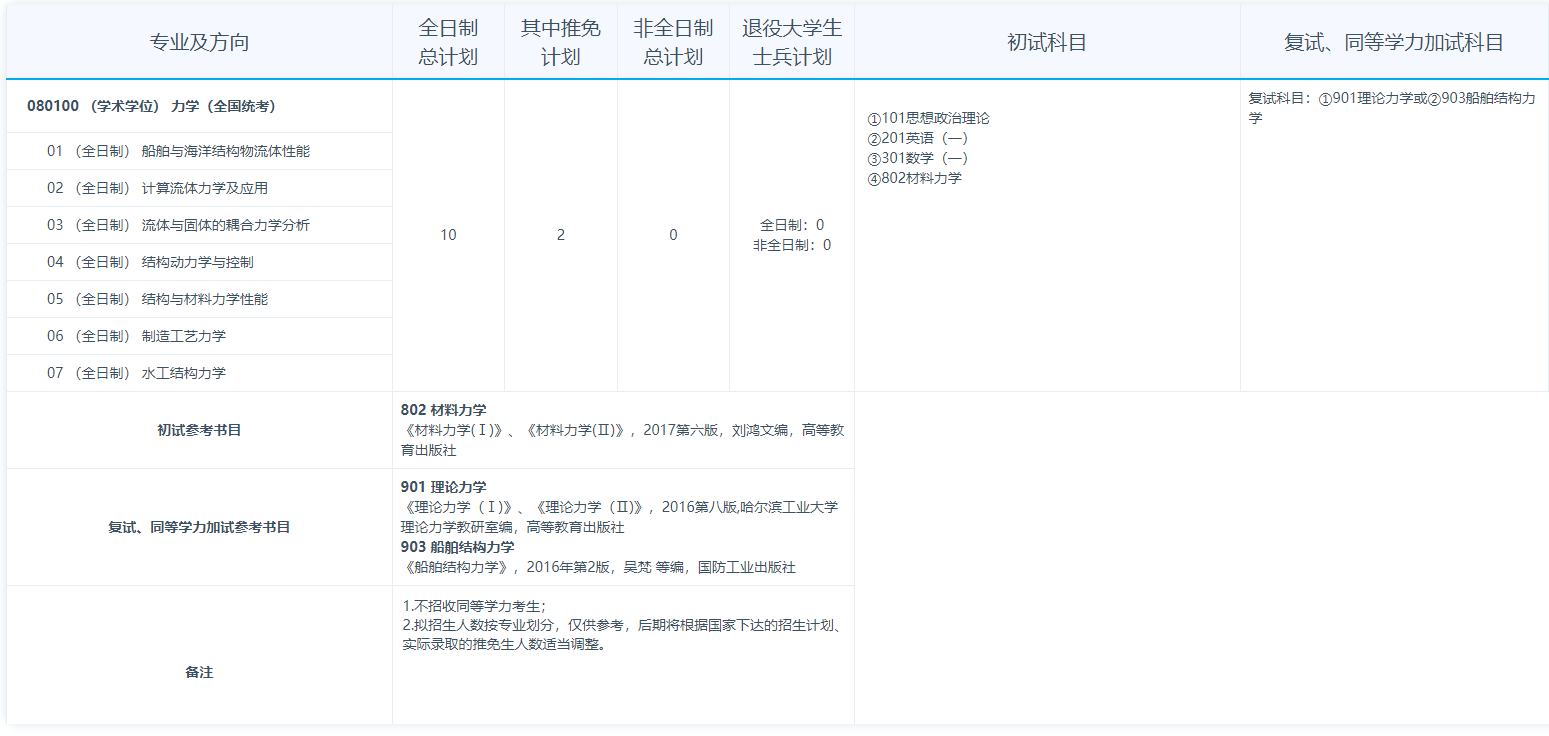1549x736 pixels.
Task: Click the 吴梵 船舶结构力学 book reference
Action: 598,567
